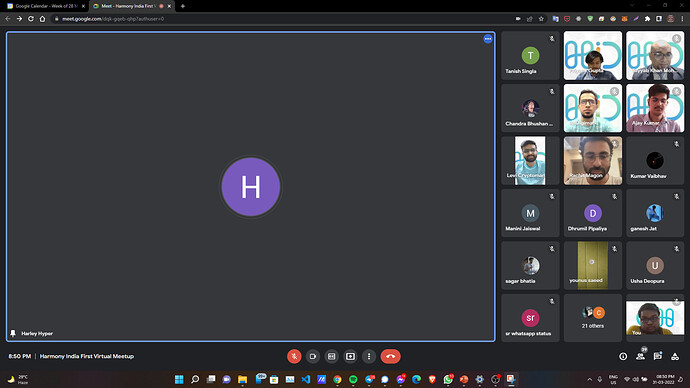Select the sagar bhatia participant tile

530,265
